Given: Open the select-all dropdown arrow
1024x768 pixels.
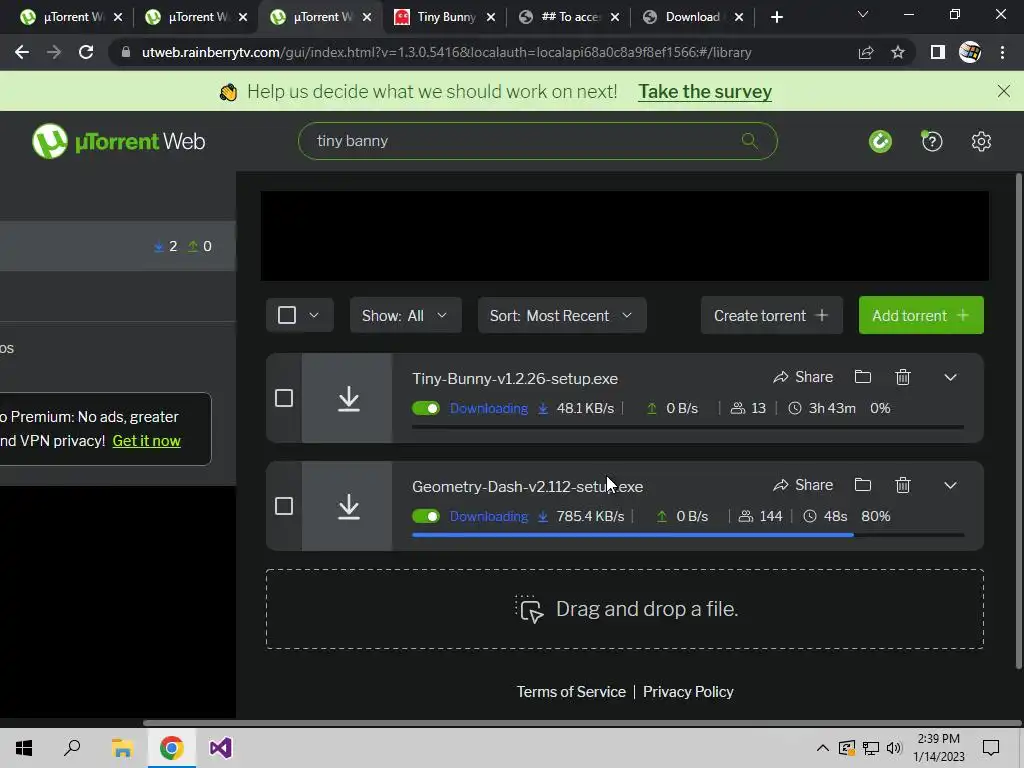Looking at the screenshot, I should (x=314, y=315).
